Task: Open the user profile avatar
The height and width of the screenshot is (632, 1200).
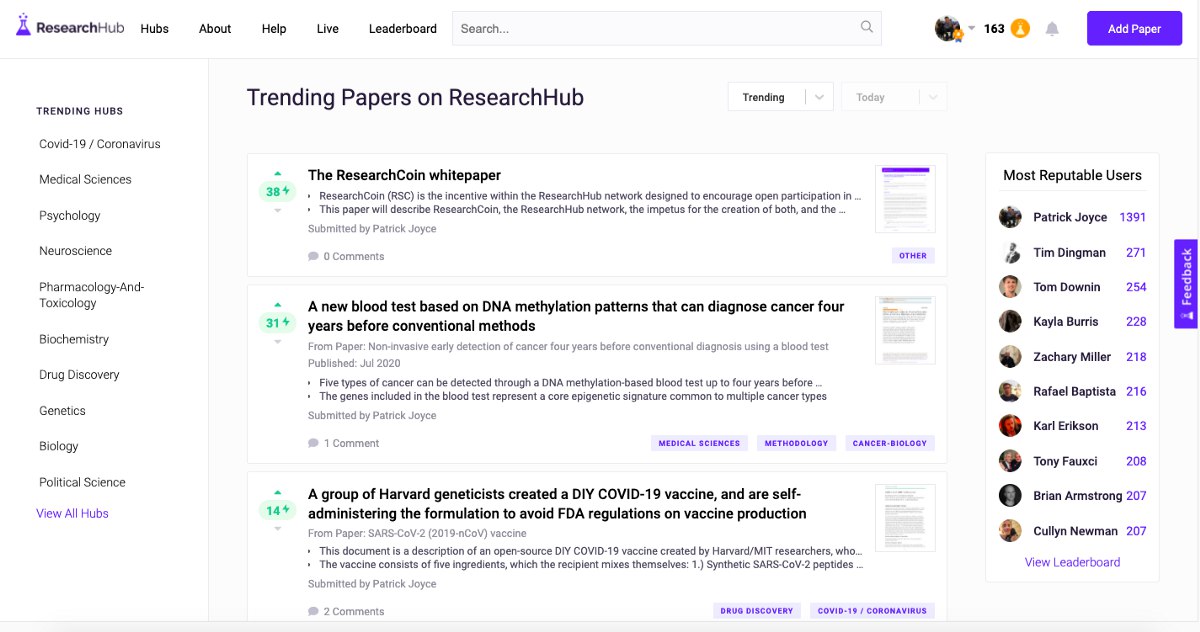Action: (x=947, y=28)
